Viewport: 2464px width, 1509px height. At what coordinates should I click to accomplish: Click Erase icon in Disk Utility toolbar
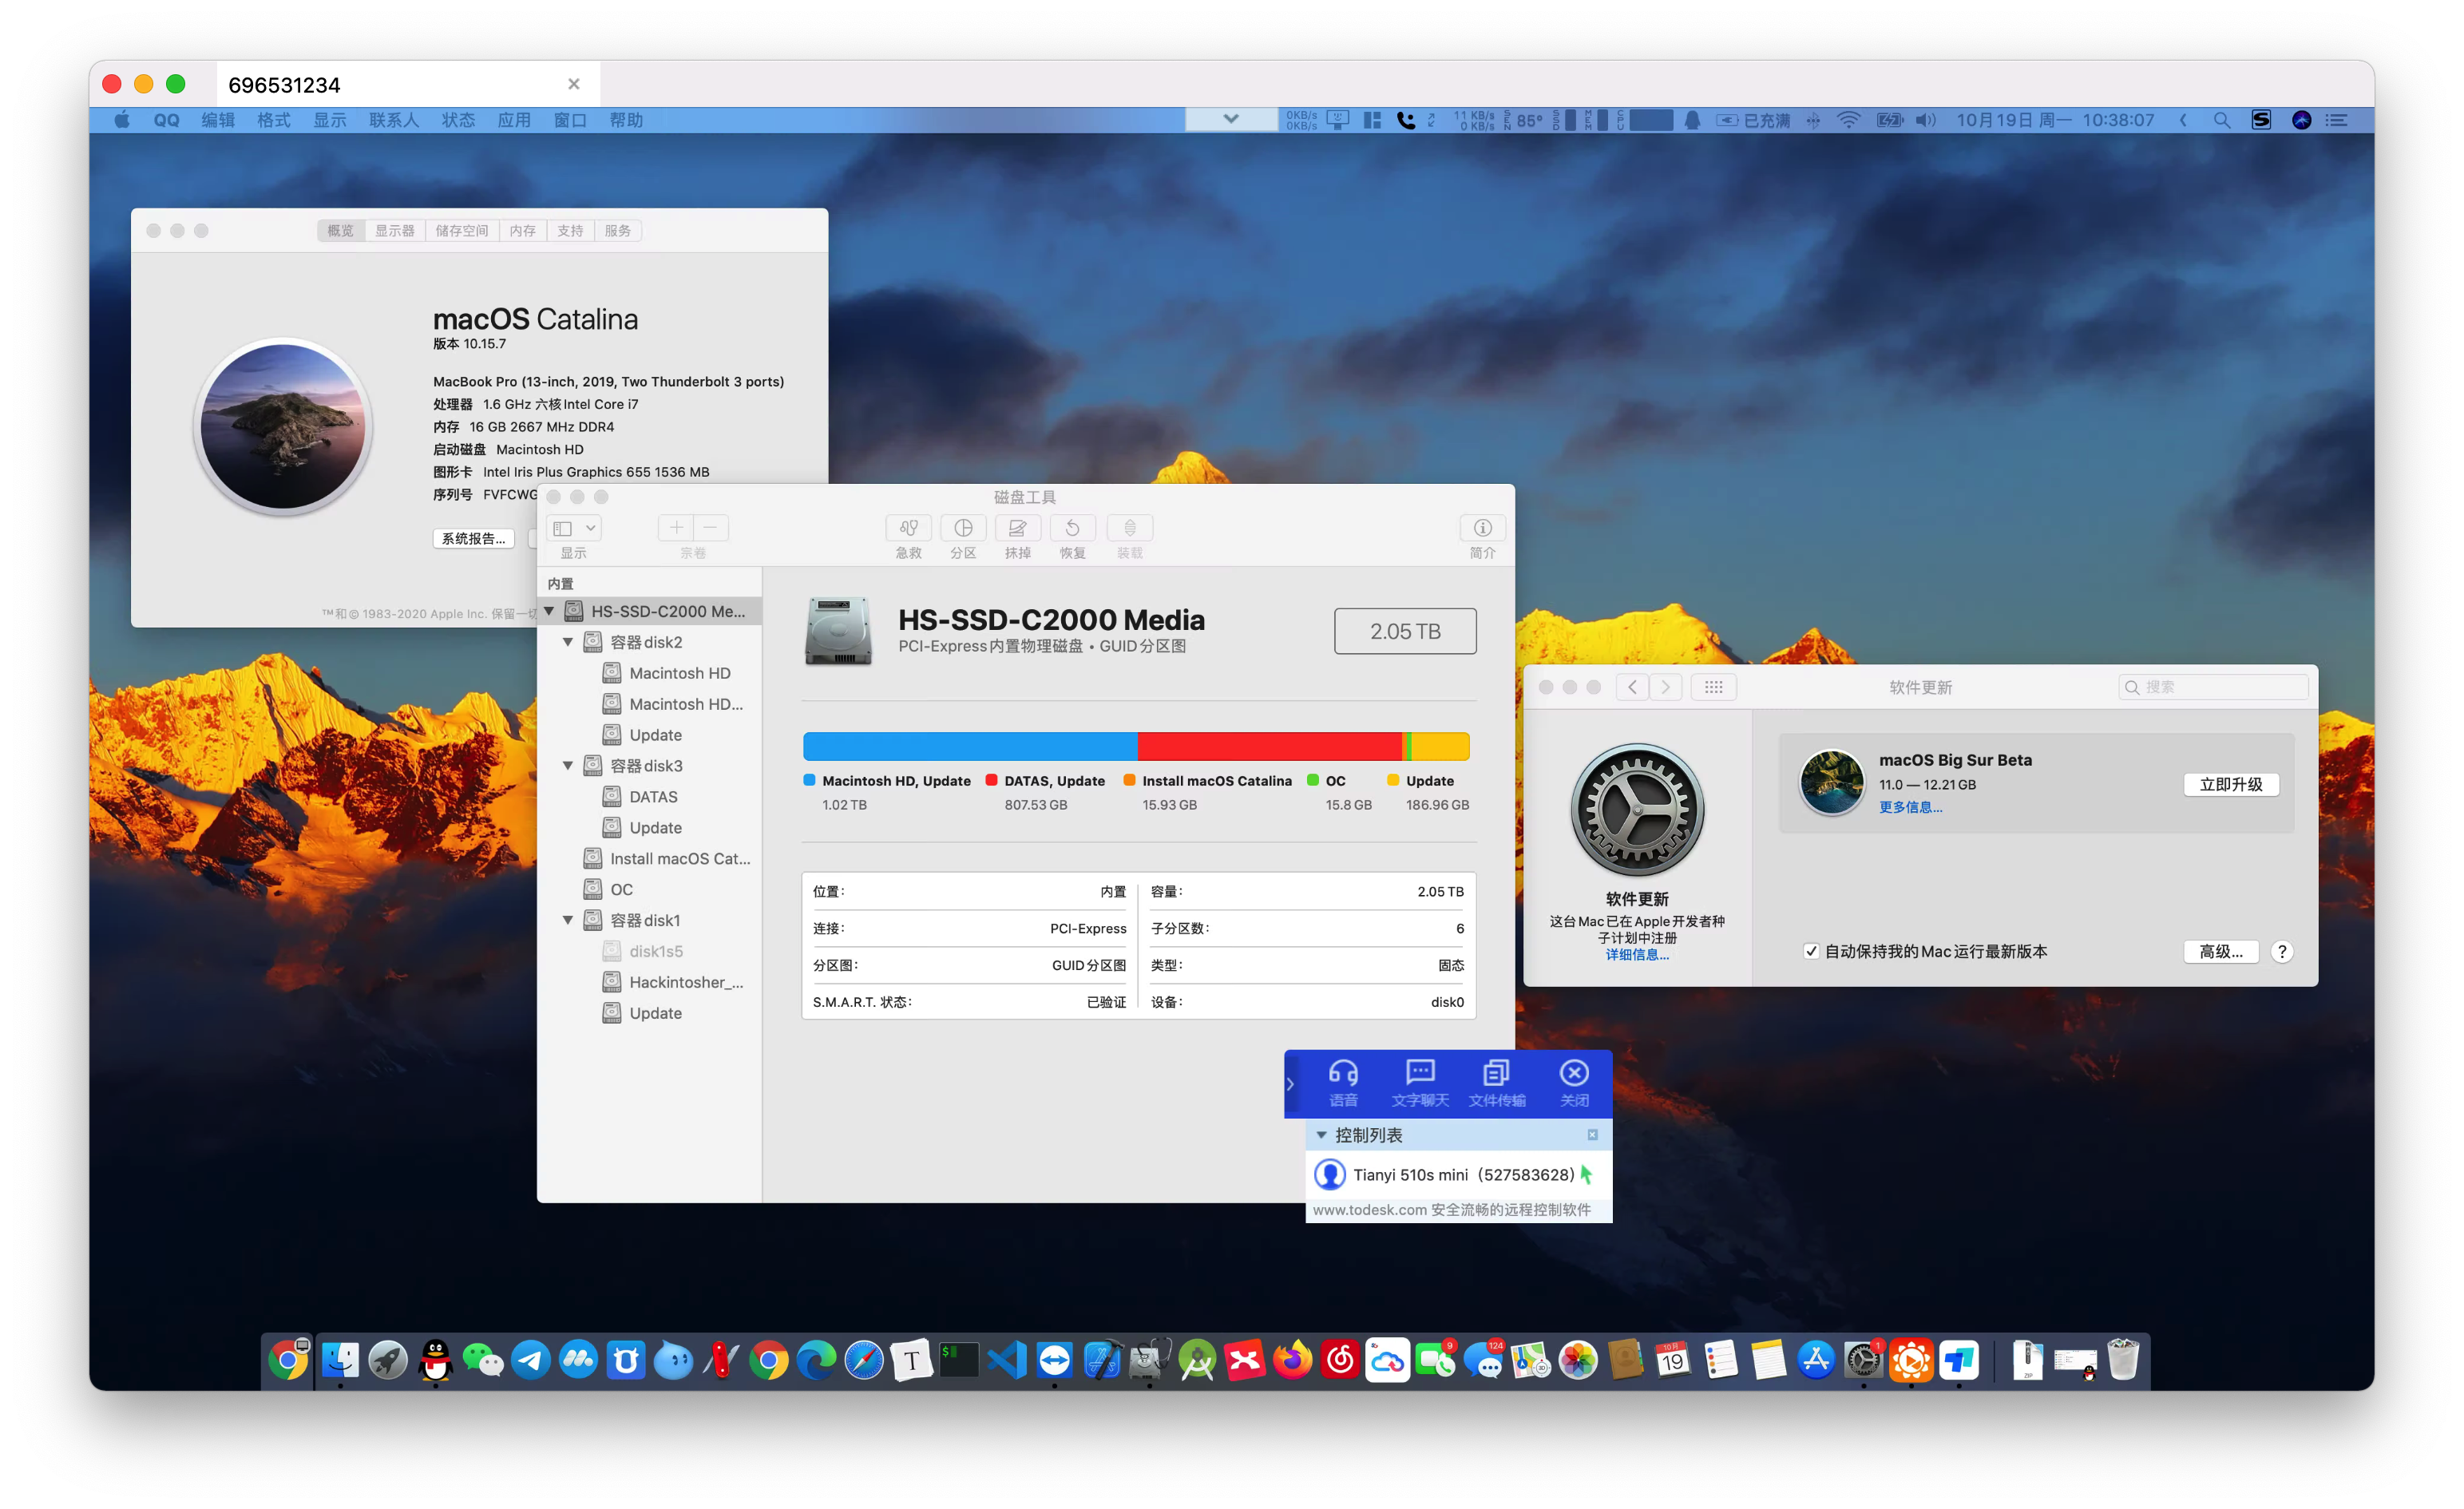(1018, 528)
